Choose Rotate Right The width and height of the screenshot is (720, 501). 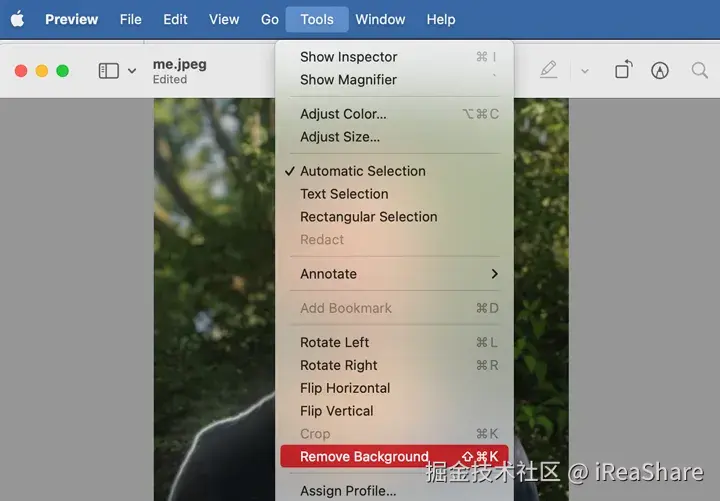pos(395,366)
